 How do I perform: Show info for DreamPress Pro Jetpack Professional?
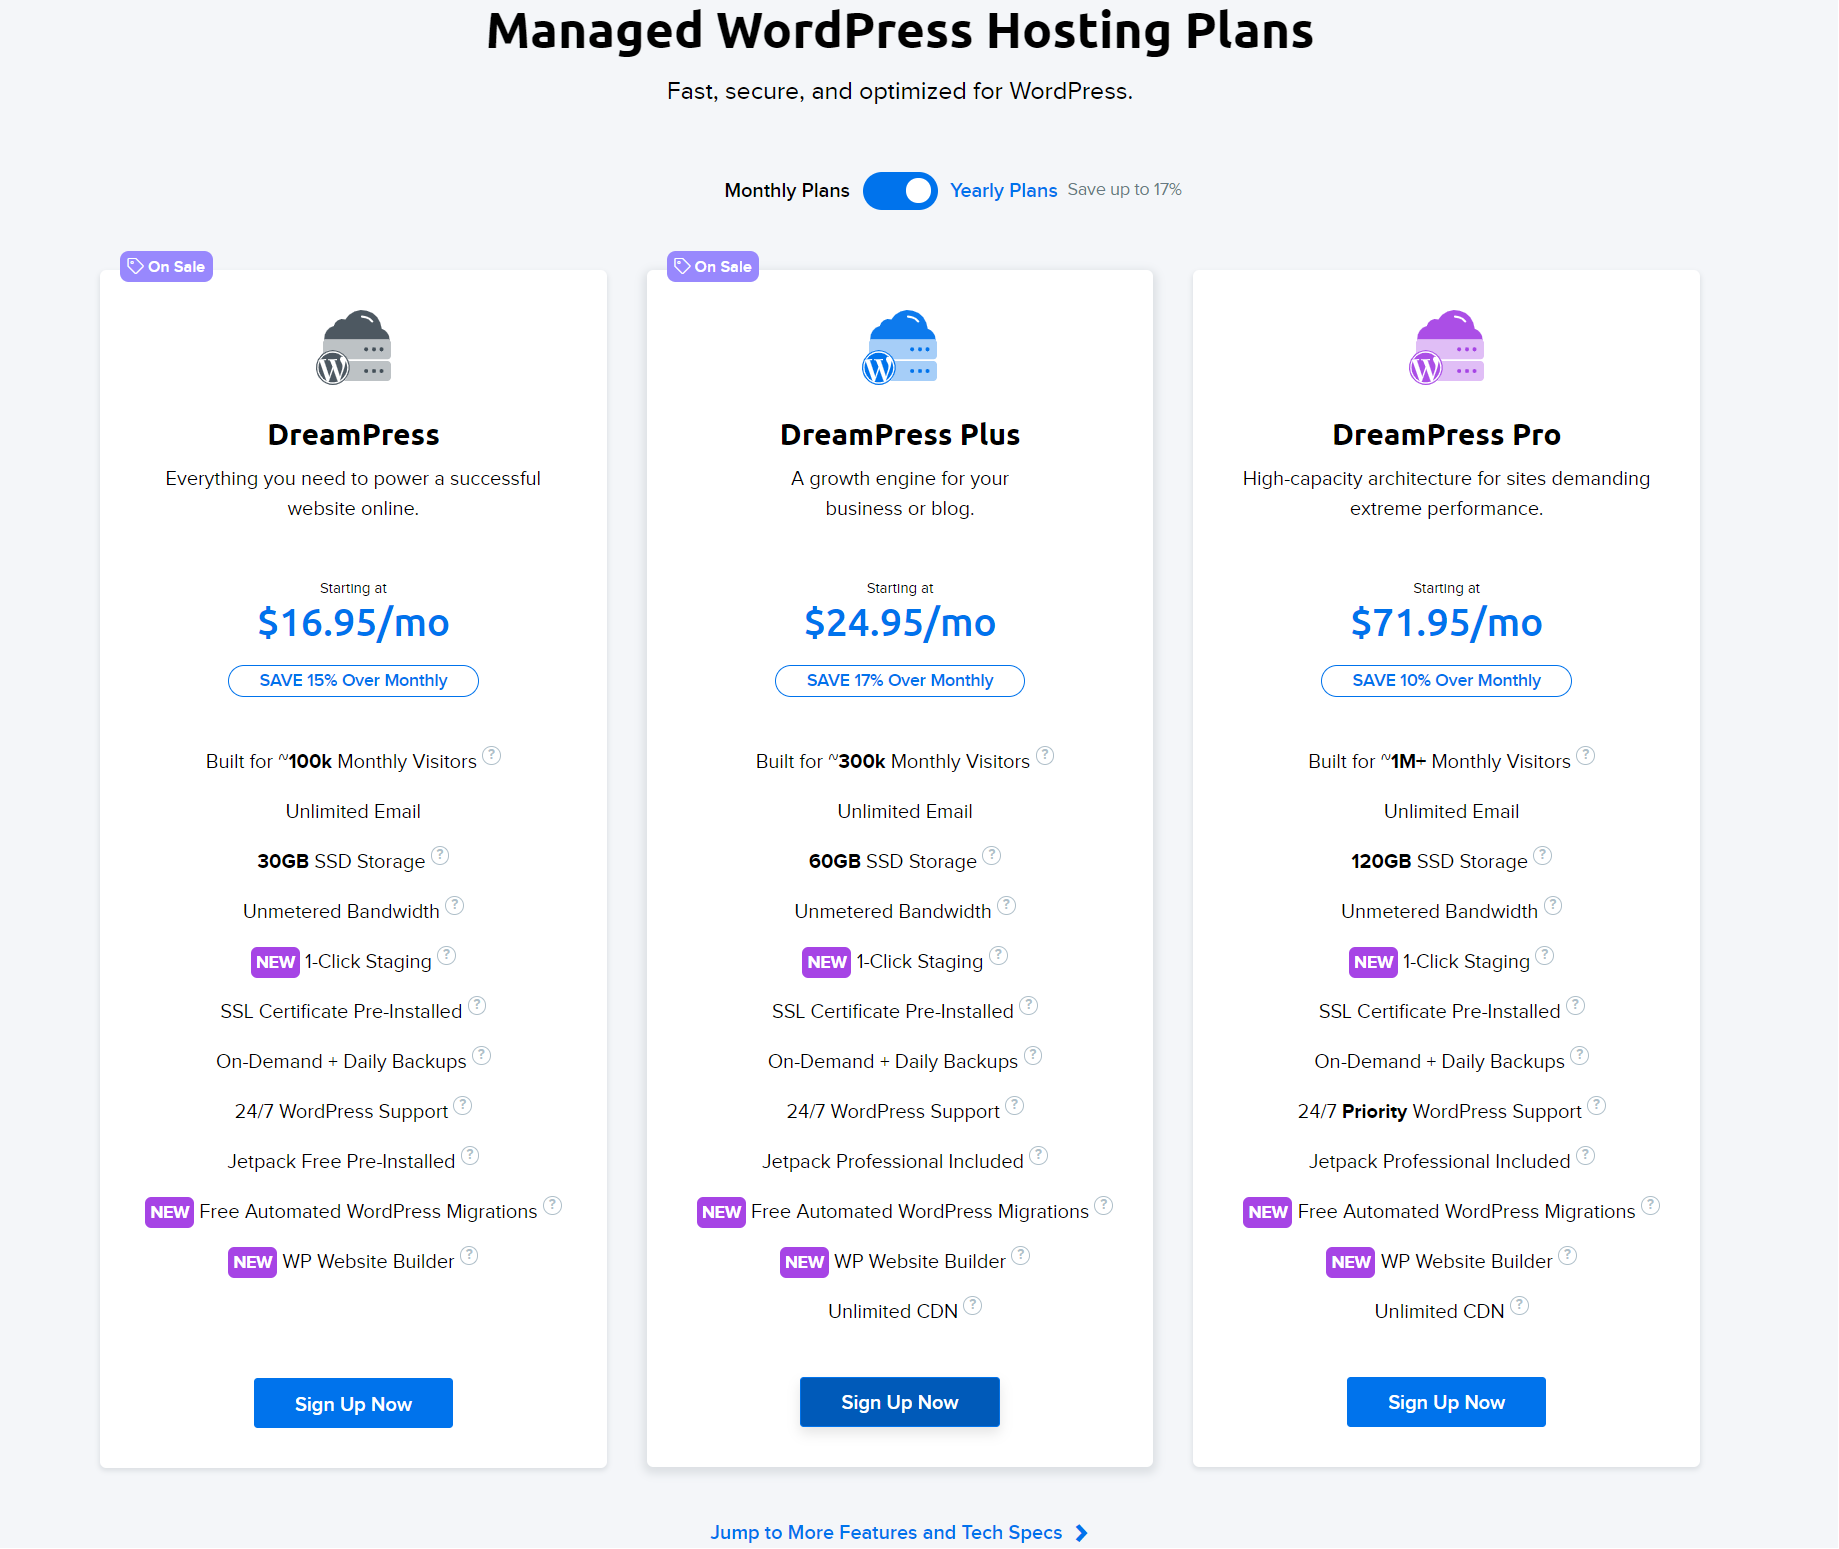pyautogui.click(x=1586, y=1155)
